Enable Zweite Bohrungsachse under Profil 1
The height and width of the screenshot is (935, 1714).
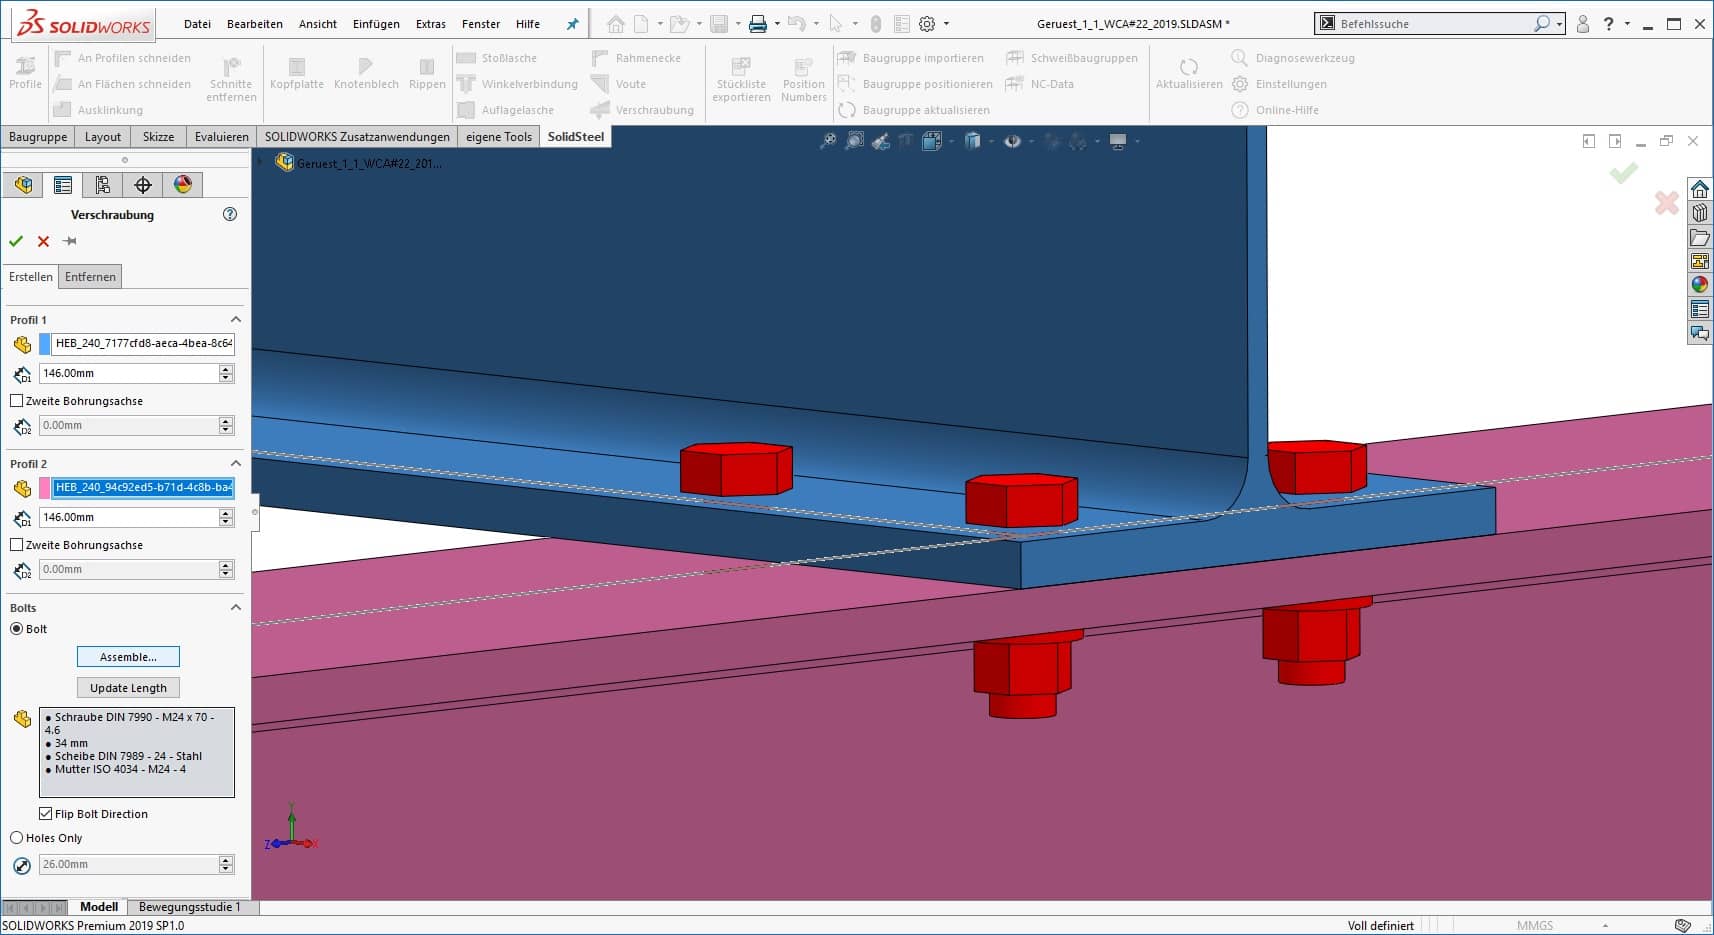[x=16, y=401]
